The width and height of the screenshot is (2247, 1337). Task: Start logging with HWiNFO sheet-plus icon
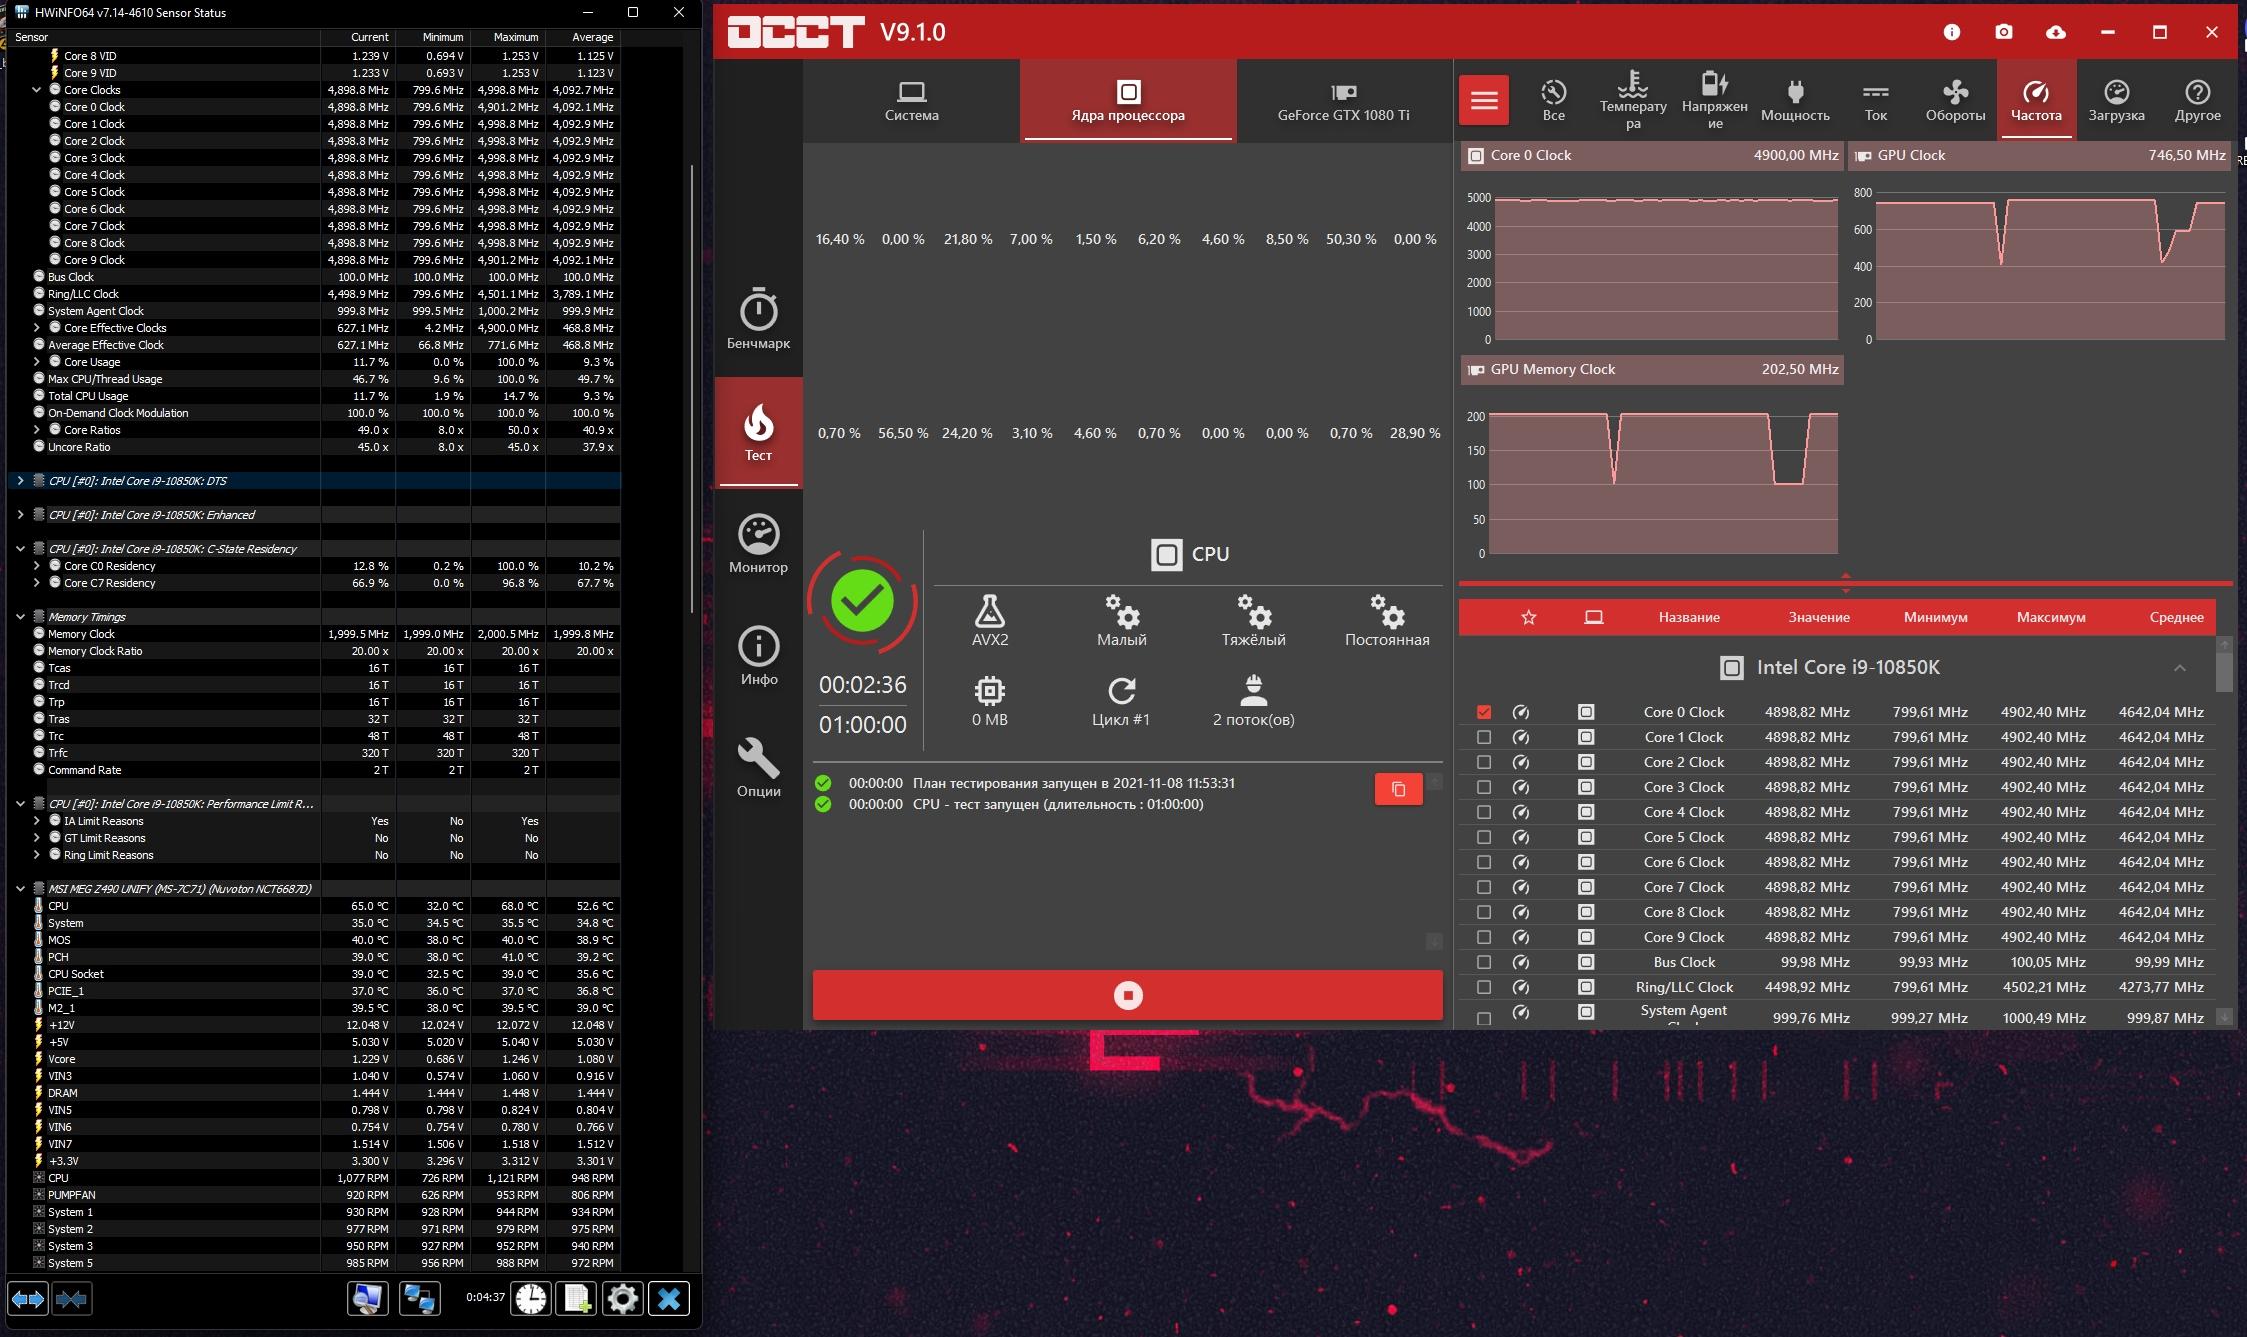click(x=577, y=1299)
